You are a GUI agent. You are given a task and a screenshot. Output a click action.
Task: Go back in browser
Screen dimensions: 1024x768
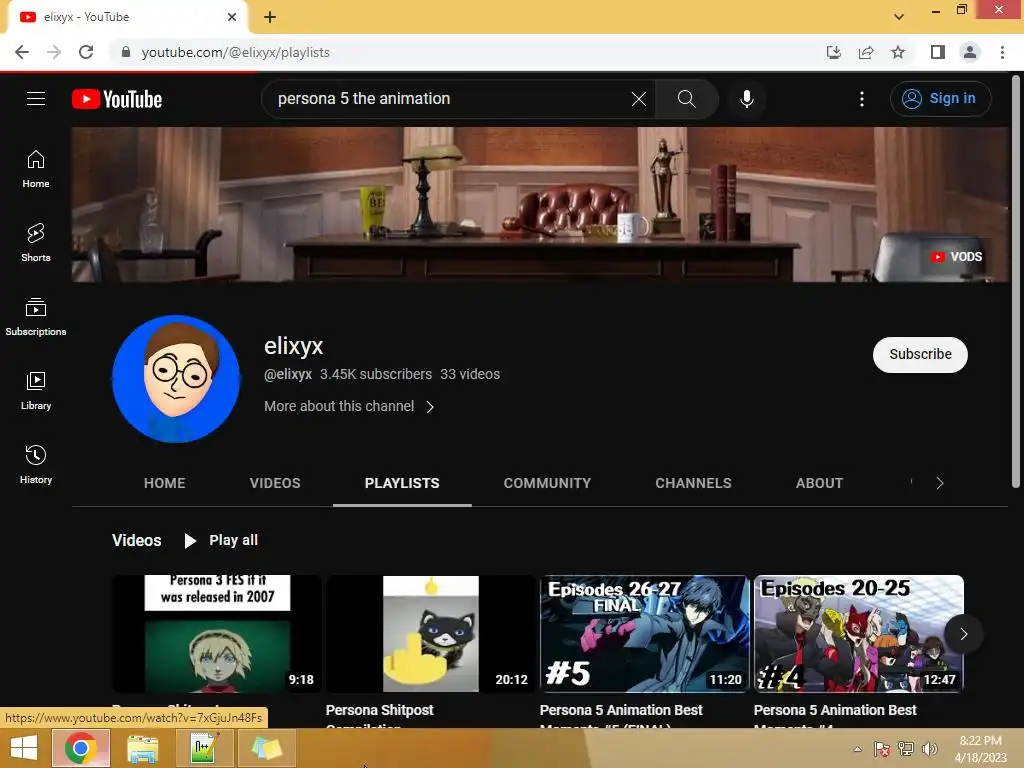22,52
